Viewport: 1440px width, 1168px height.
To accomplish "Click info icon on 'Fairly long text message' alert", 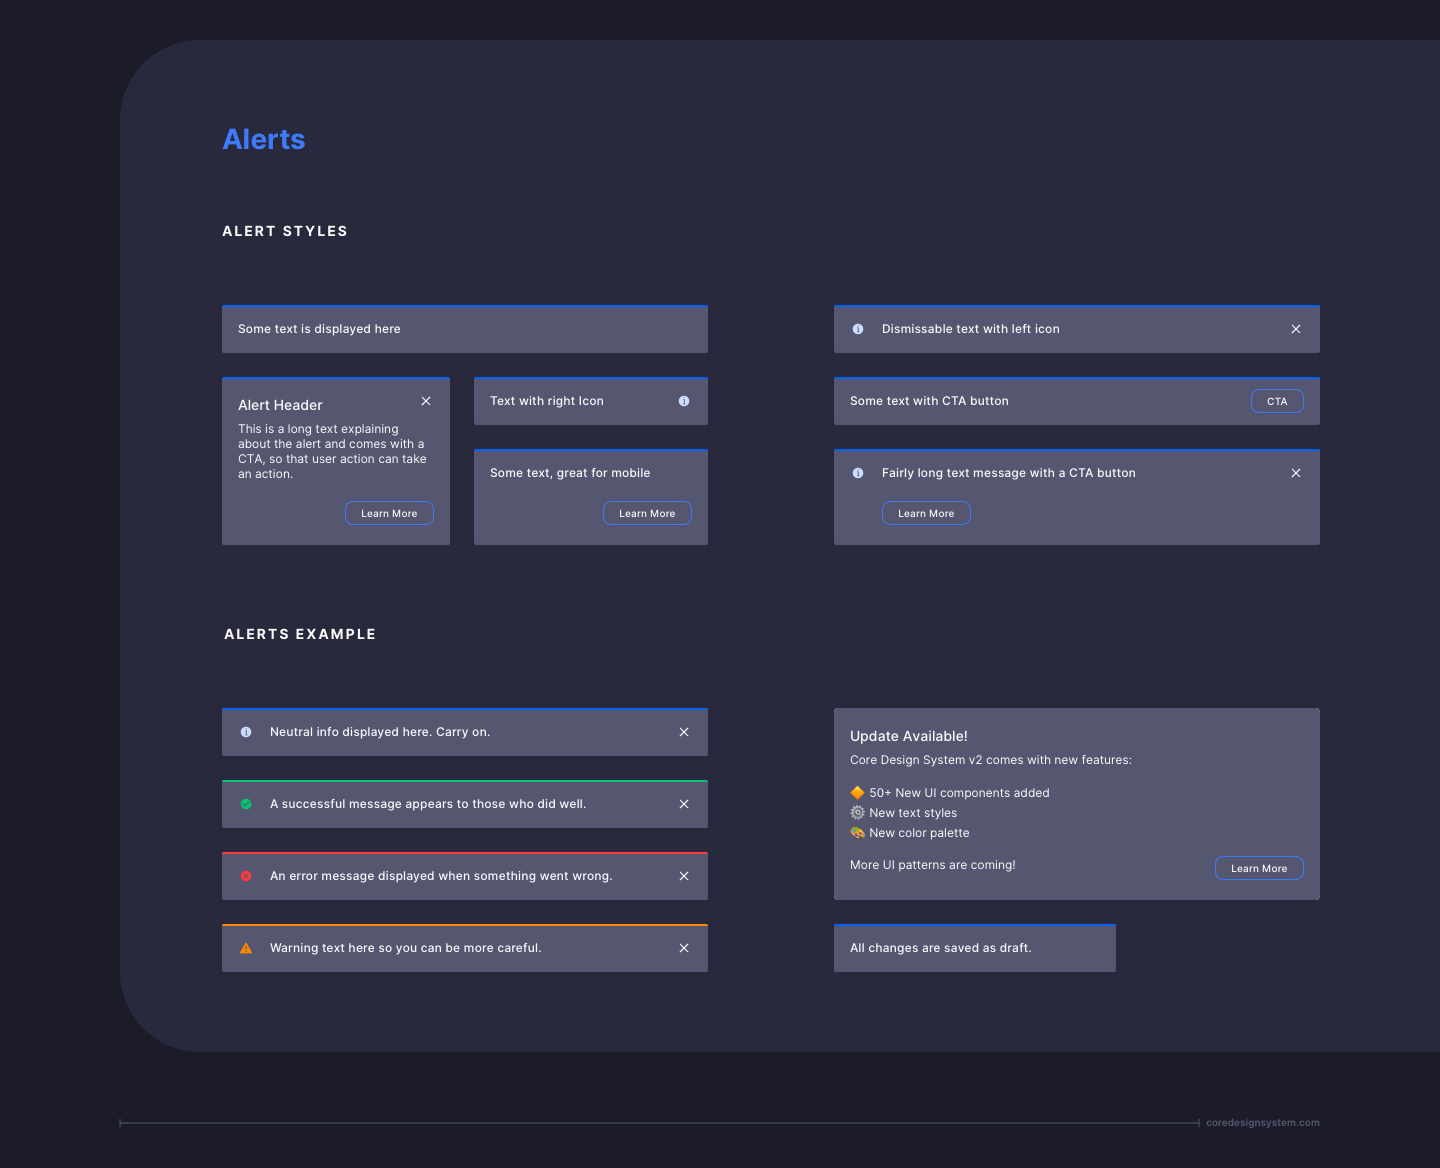I will click(858, 473).
